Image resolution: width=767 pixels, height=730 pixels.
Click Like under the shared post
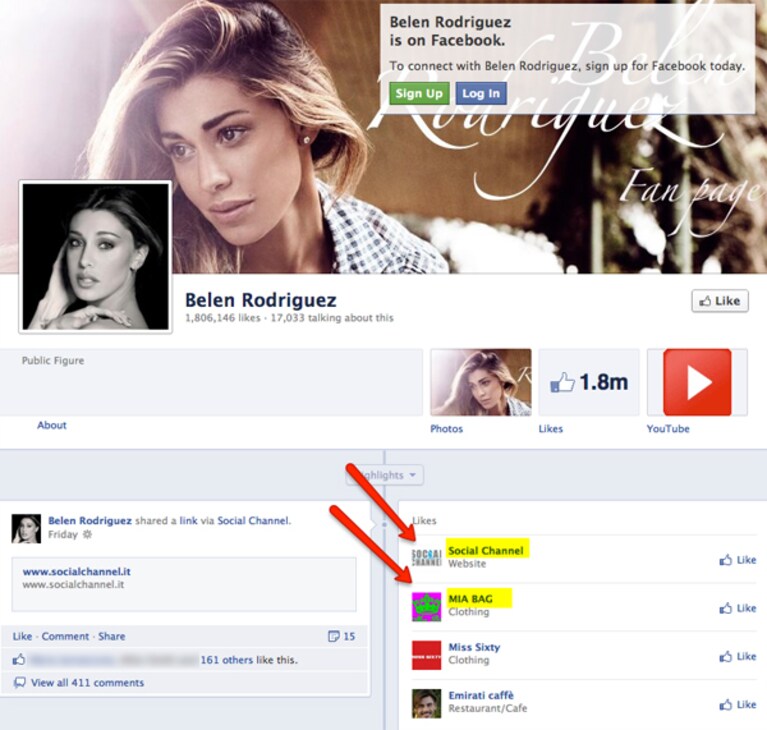tap(22, 636)
